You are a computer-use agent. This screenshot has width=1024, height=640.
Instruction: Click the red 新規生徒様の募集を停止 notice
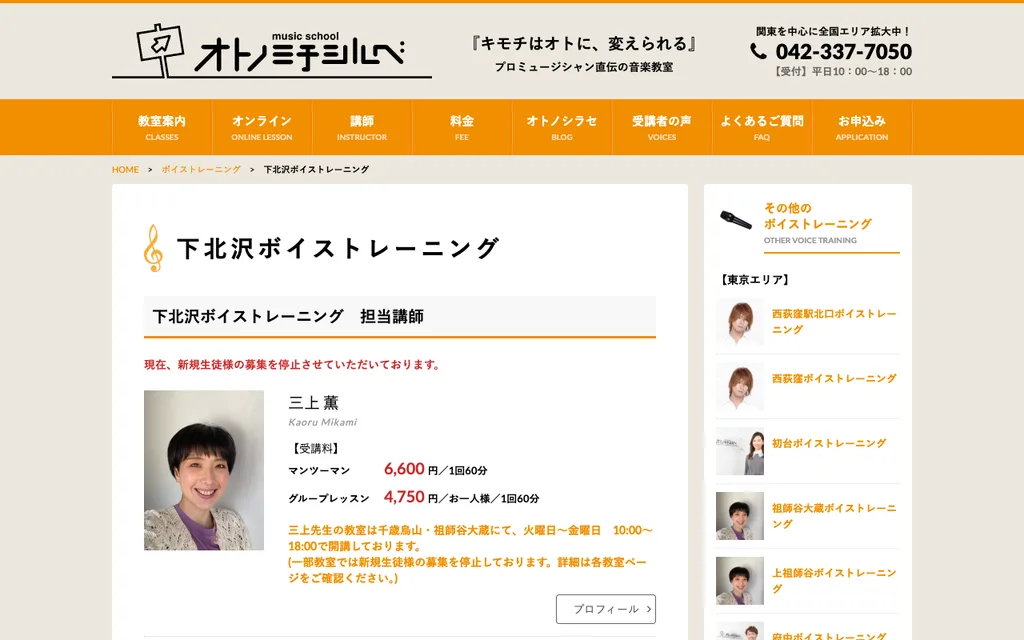point(293,364)
